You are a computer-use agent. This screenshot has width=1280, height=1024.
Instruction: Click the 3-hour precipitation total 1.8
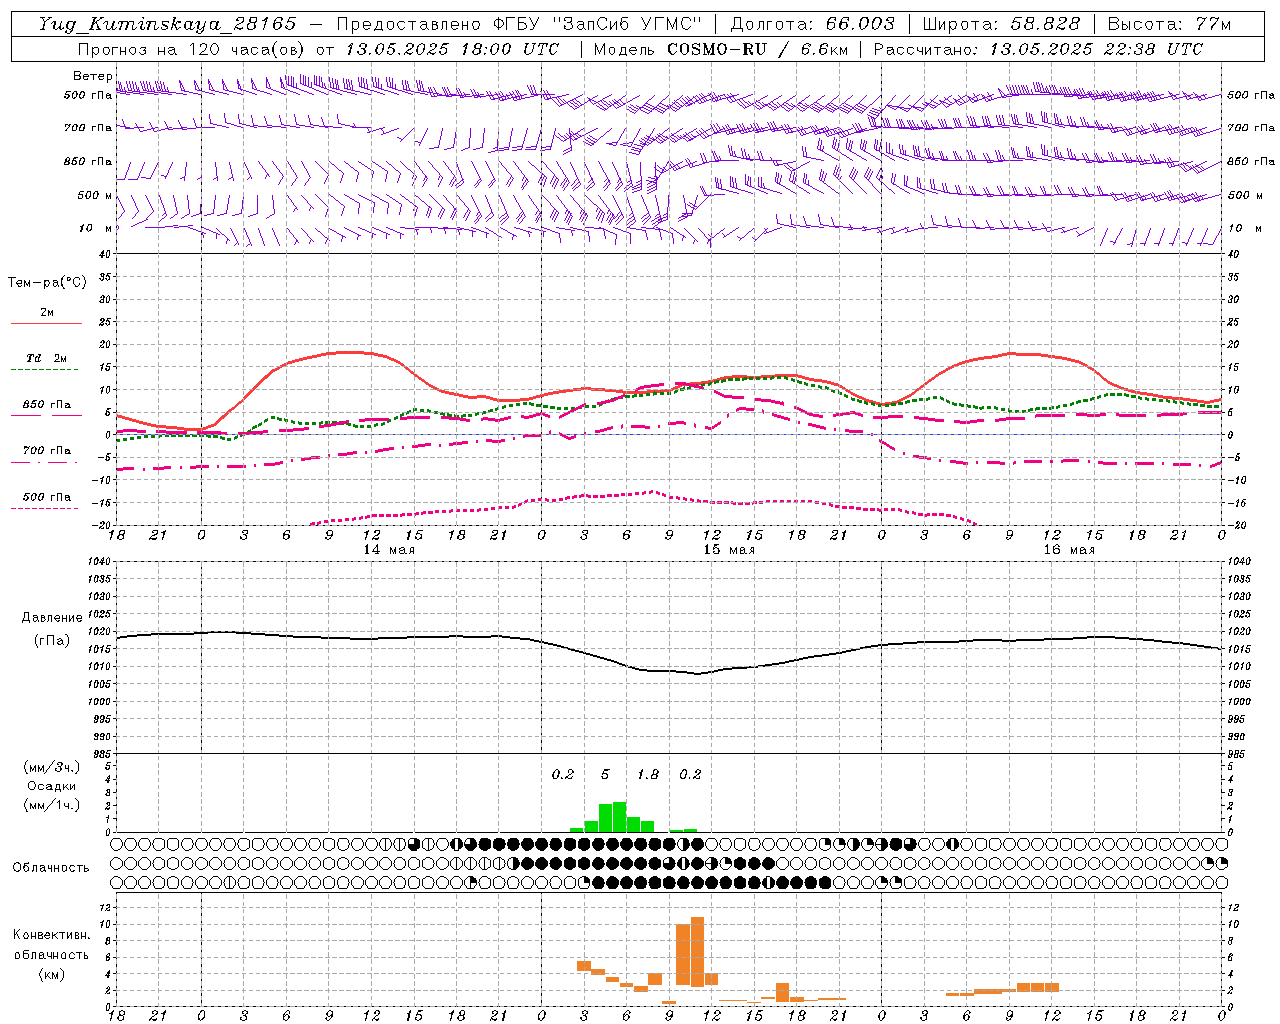[648, 774]
